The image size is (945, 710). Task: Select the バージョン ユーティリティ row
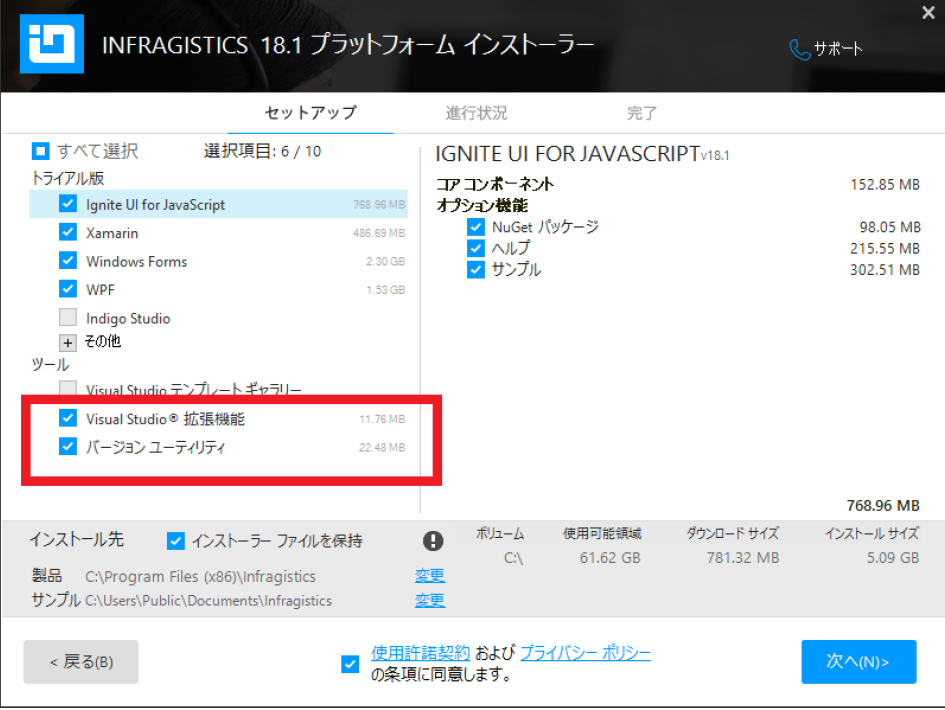218,447
